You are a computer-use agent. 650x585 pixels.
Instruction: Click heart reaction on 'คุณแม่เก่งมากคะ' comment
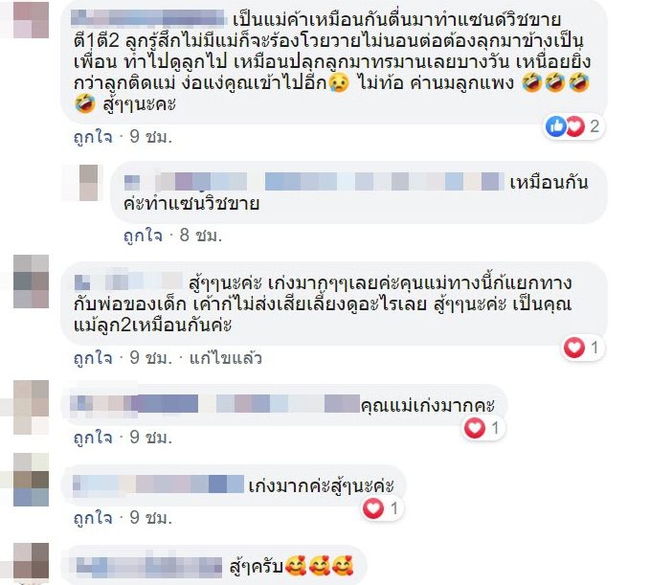(474, 427)
